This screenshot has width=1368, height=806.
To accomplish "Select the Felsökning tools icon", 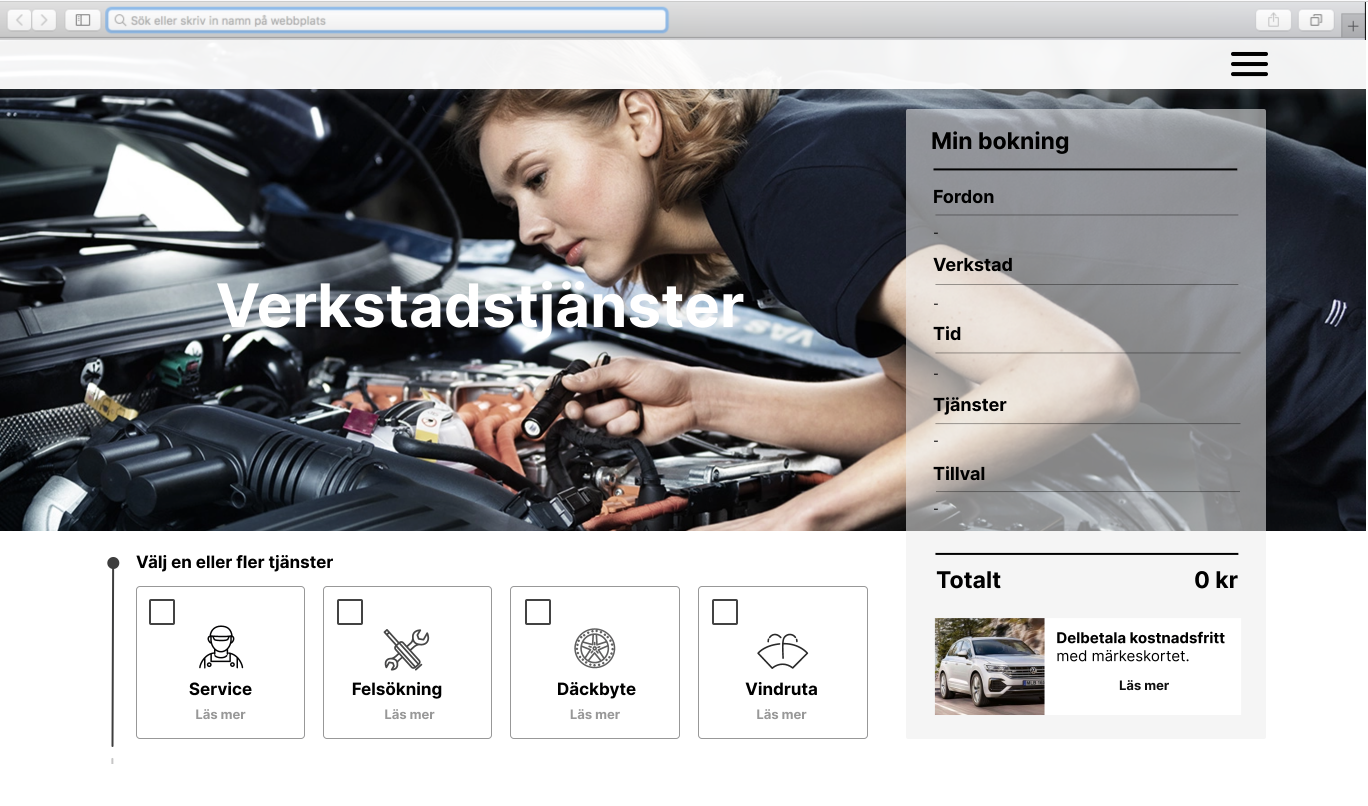I will click(407, 649).
